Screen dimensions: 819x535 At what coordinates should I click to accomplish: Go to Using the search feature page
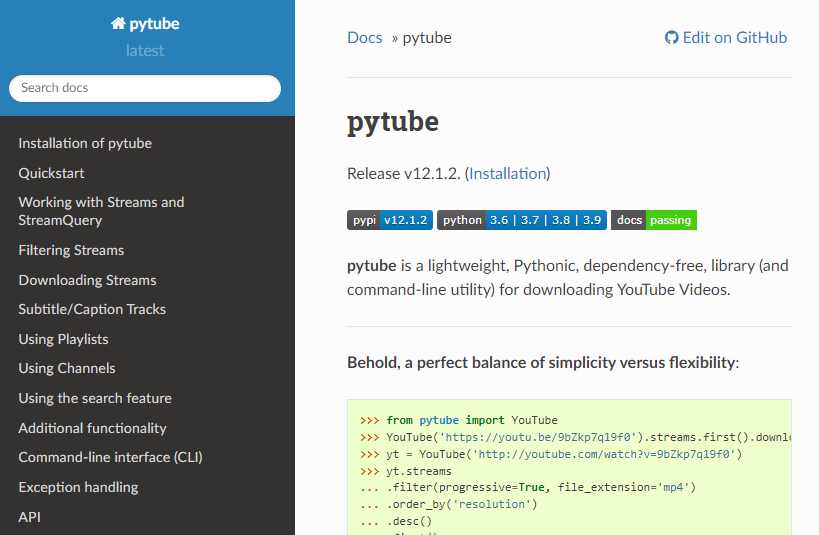pyautogui.click(x=95, y=398)
